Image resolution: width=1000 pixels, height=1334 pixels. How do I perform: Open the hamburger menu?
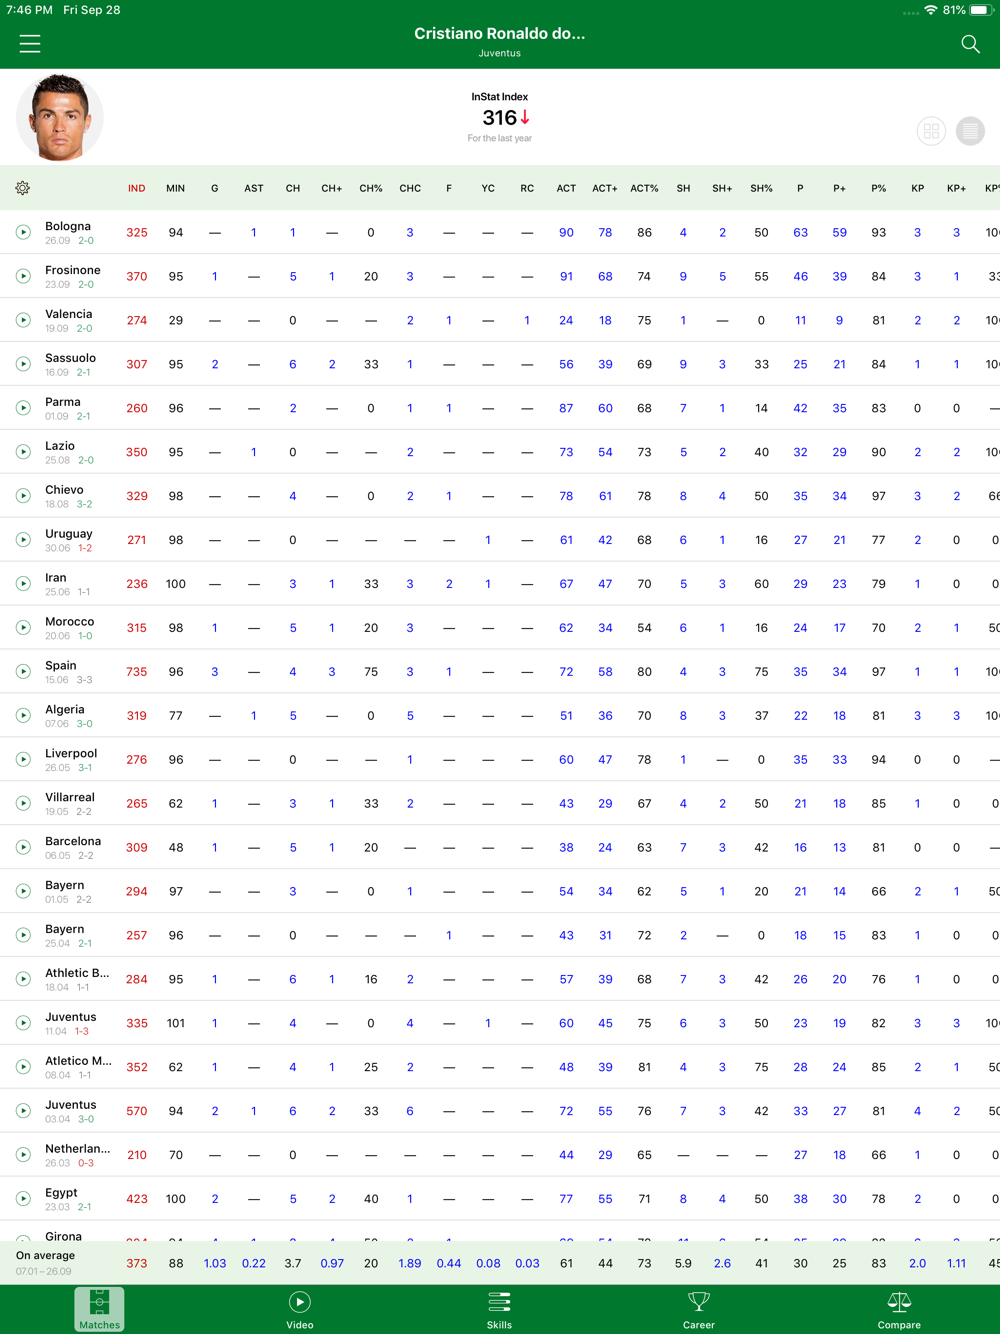pos(30,43)
